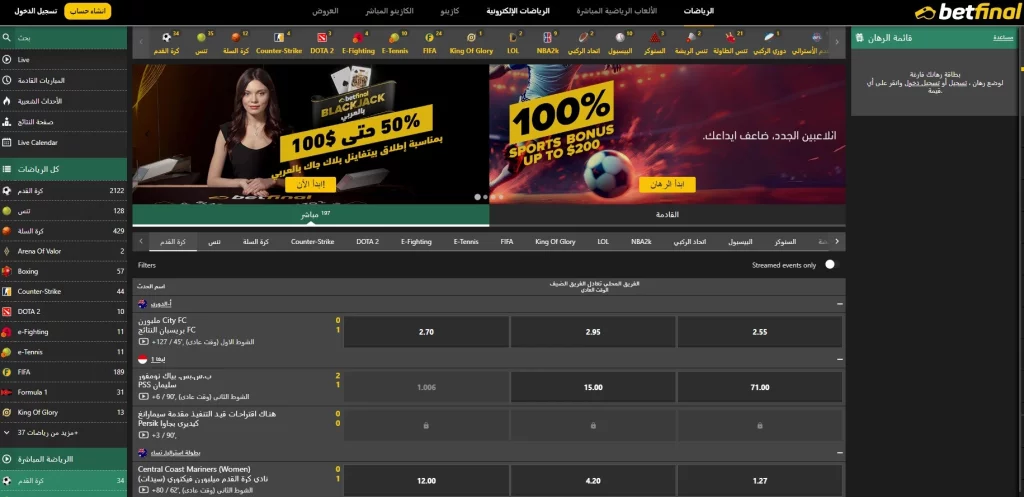Open NBA2k icon in top sports carousel
This screenshot has width=1024, height=497.
(x=547, y=38)
